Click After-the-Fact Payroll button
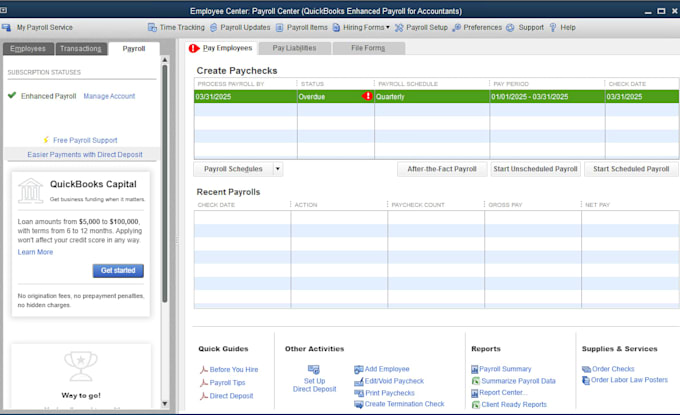The image size is (680, 415). pos(442,169)
